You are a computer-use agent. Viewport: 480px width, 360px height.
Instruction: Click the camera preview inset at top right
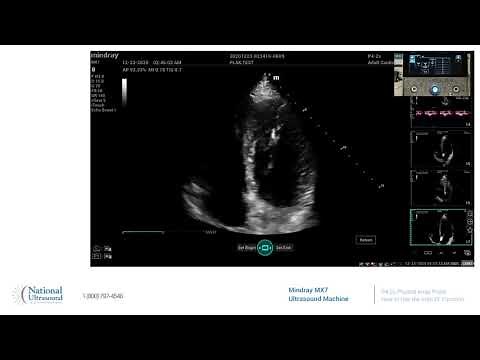click(x=432, y=74)
